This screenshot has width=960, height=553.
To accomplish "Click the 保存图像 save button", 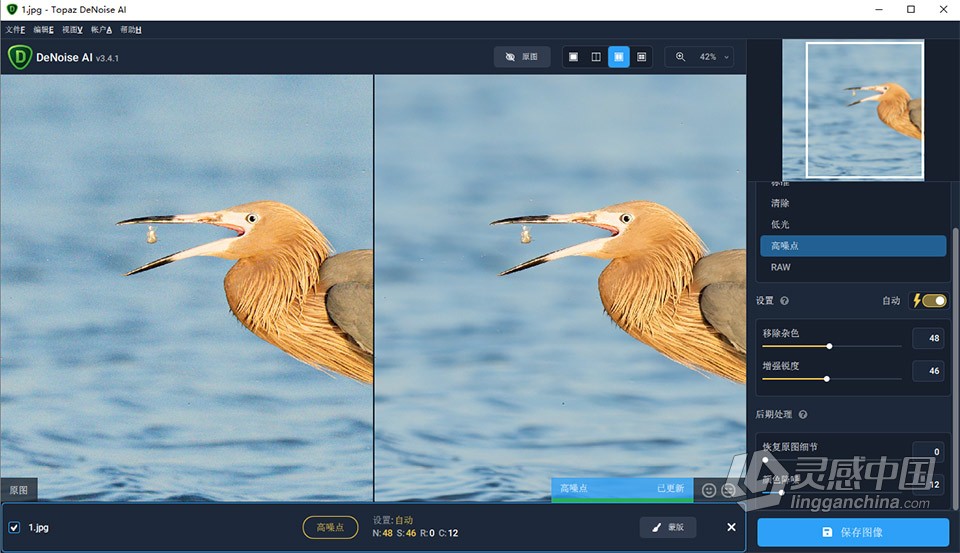I will pyautogui.click(x=853, y=532).
